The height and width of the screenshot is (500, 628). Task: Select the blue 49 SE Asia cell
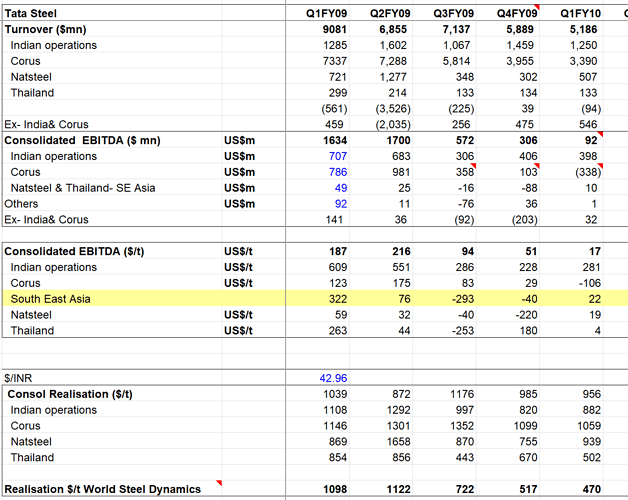pos(341,188)
